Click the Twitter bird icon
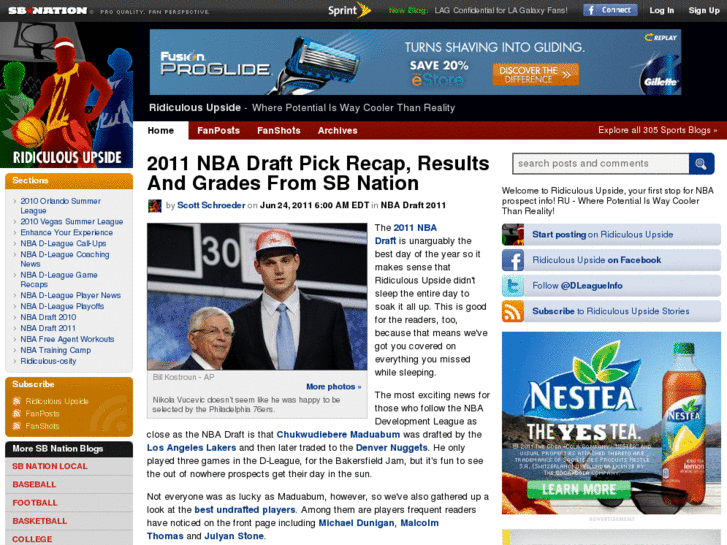The height and width of the screenshot is (545, 727). (513, 285)
